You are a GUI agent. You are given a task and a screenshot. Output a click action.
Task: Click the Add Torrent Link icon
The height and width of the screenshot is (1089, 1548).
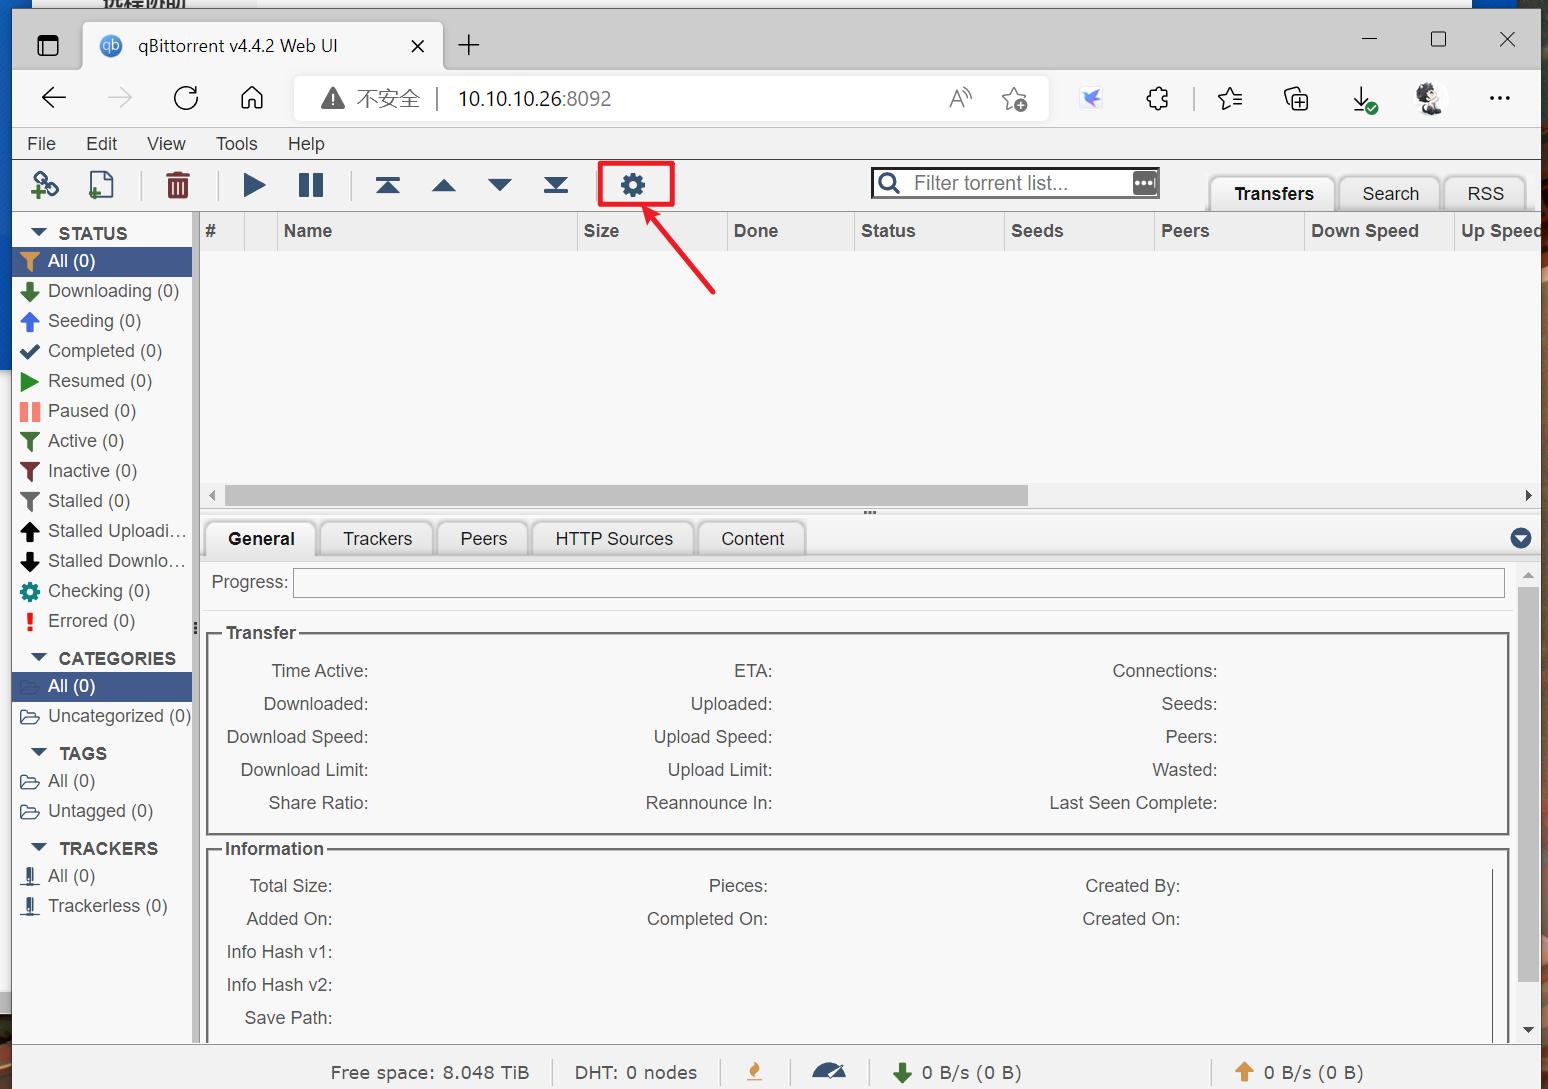pos(45,185)
